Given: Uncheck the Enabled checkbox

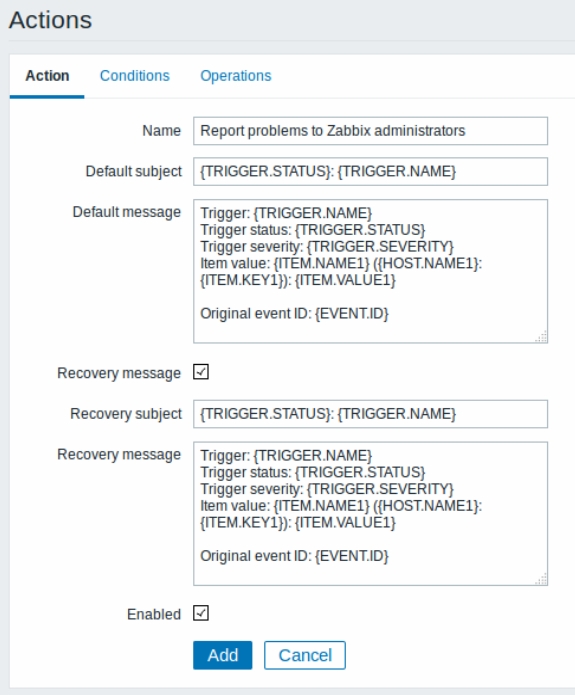Looking at the screenshot, I should pyautogui.click(x=201, y=613).
